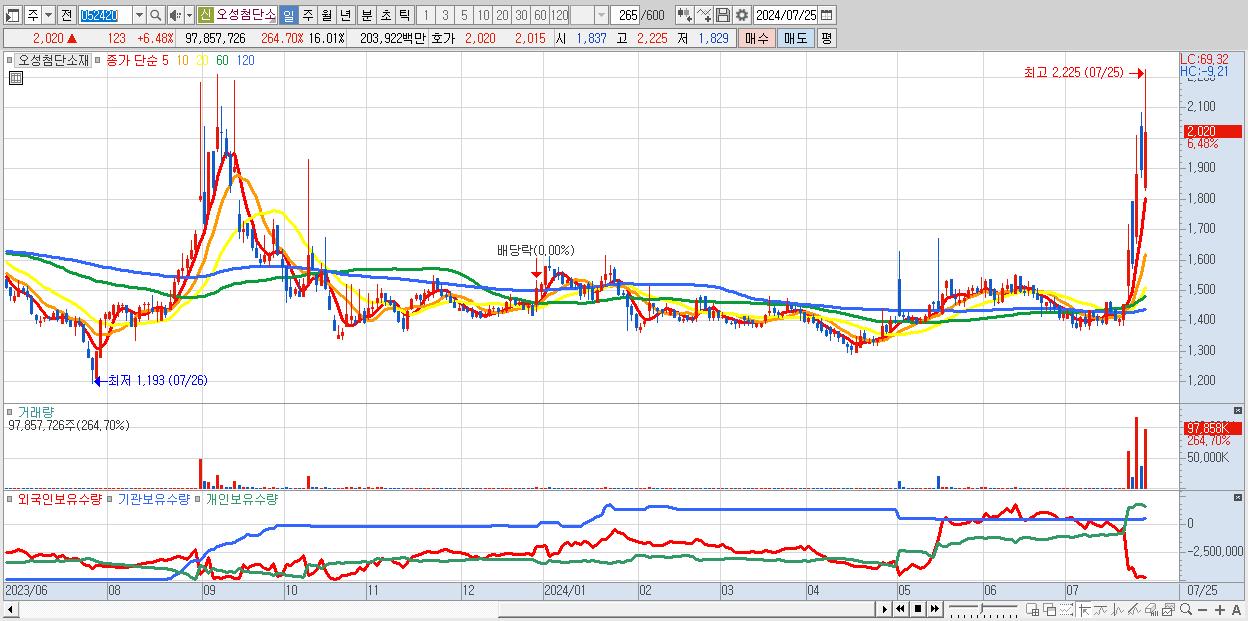The height and width of the screenshot is (621, 1248).
Task: Click the 매도 sell button
Action: (x=795, y=38)
